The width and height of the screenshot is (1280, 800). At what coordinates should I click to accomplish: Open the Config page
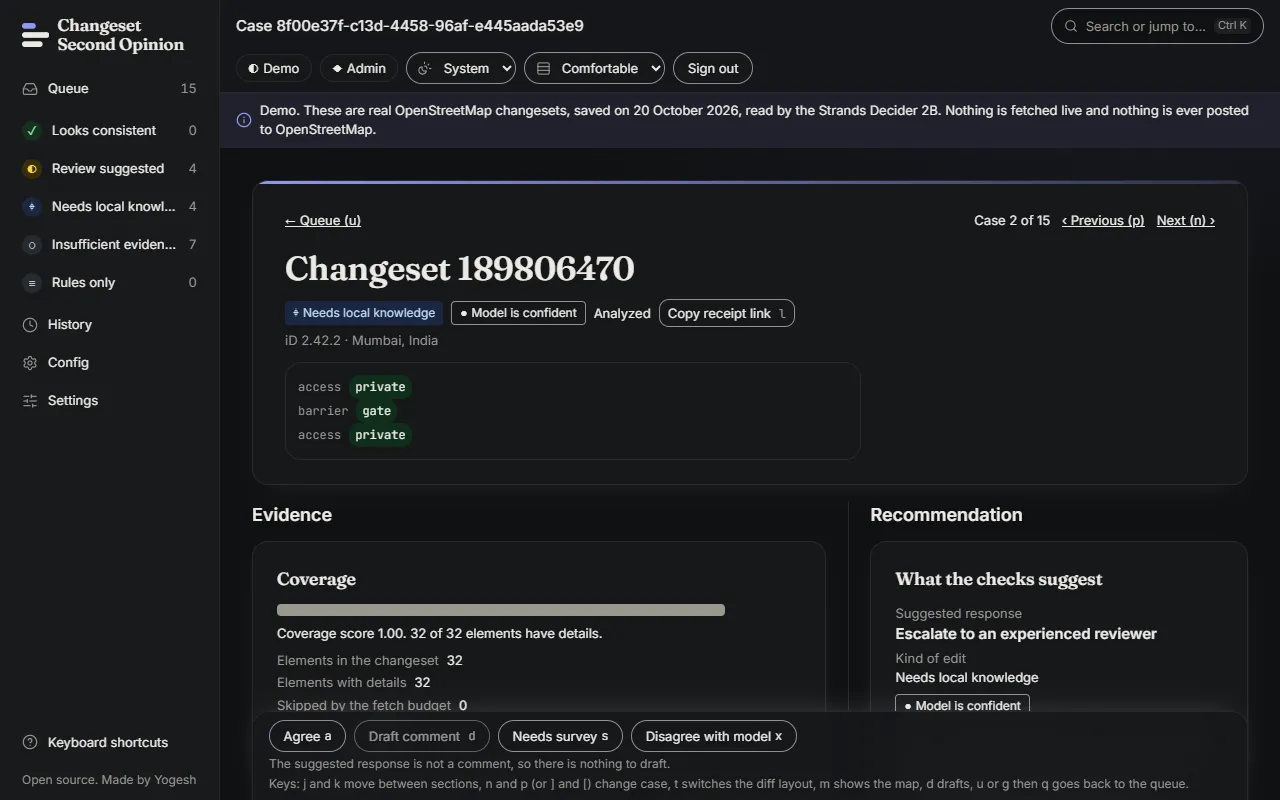[109, 362]
